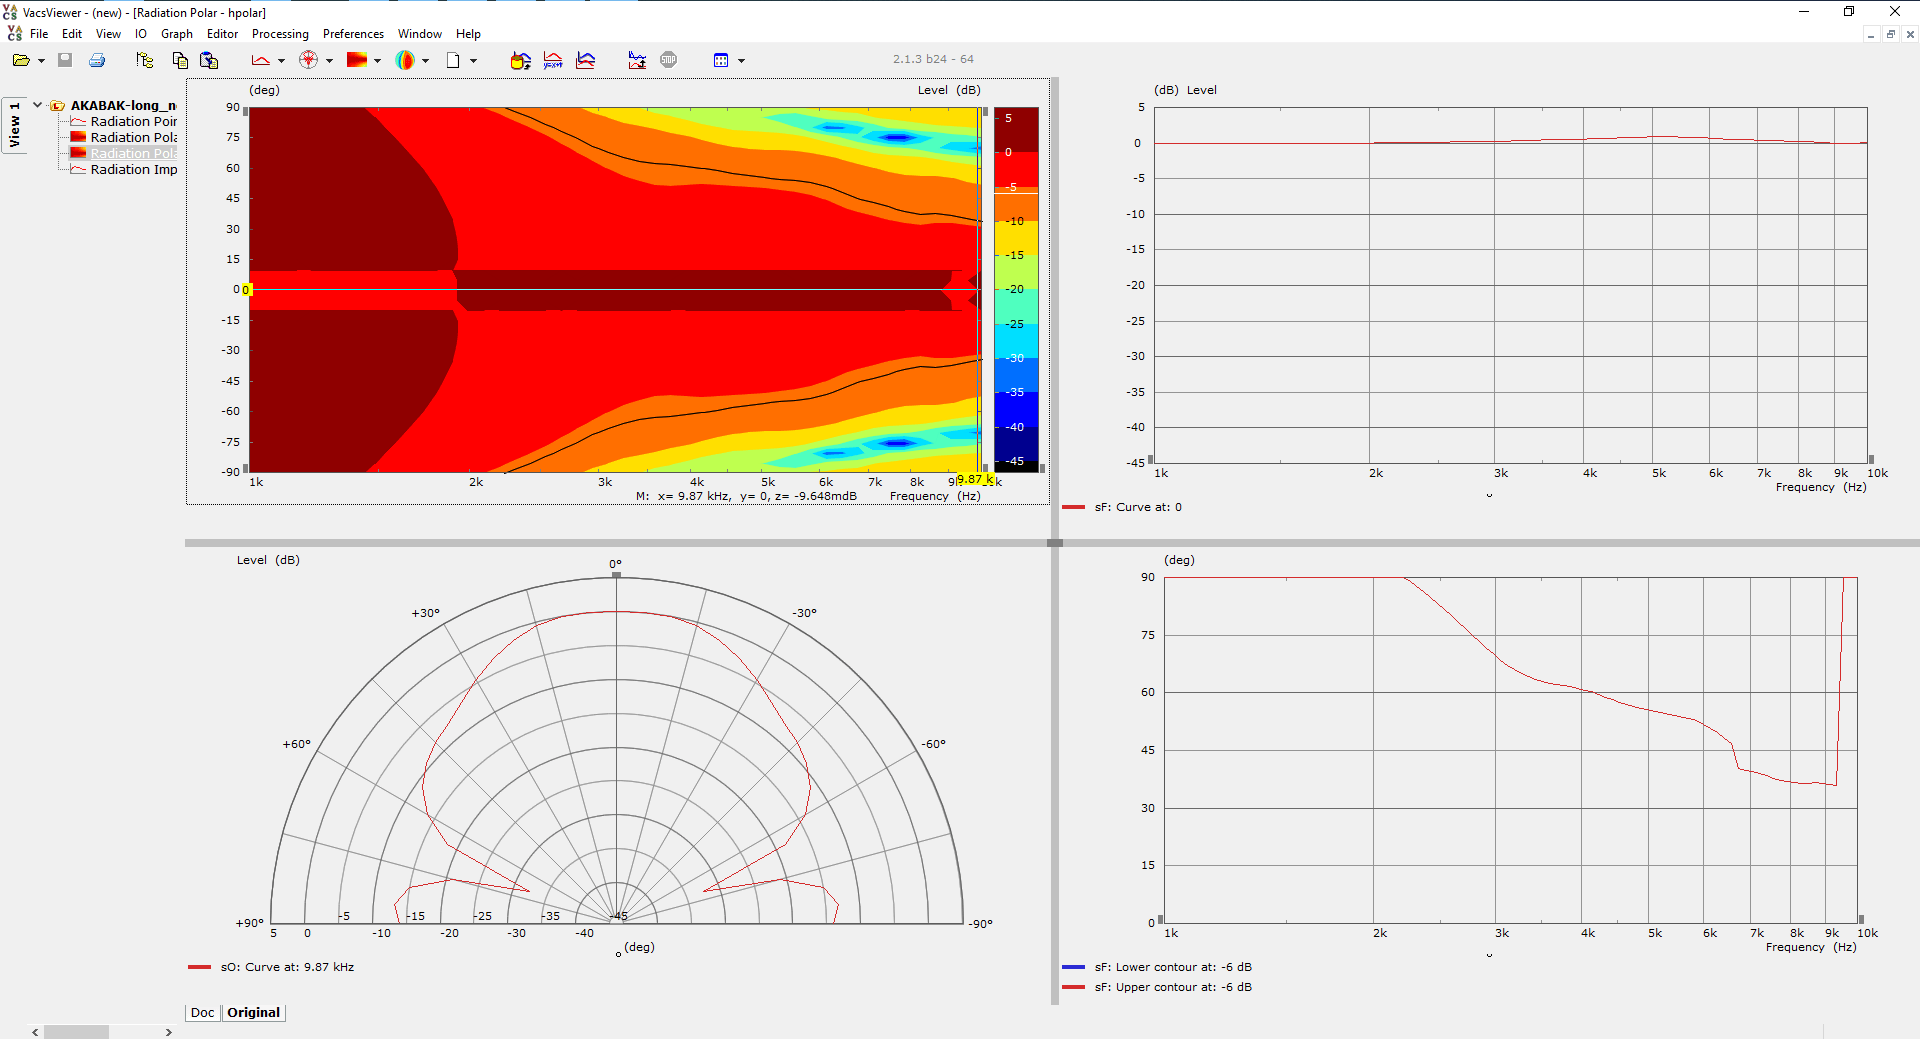Click the open file folder icon
The height and width of the screenshot is (1039, 1920).
(20, 60)
